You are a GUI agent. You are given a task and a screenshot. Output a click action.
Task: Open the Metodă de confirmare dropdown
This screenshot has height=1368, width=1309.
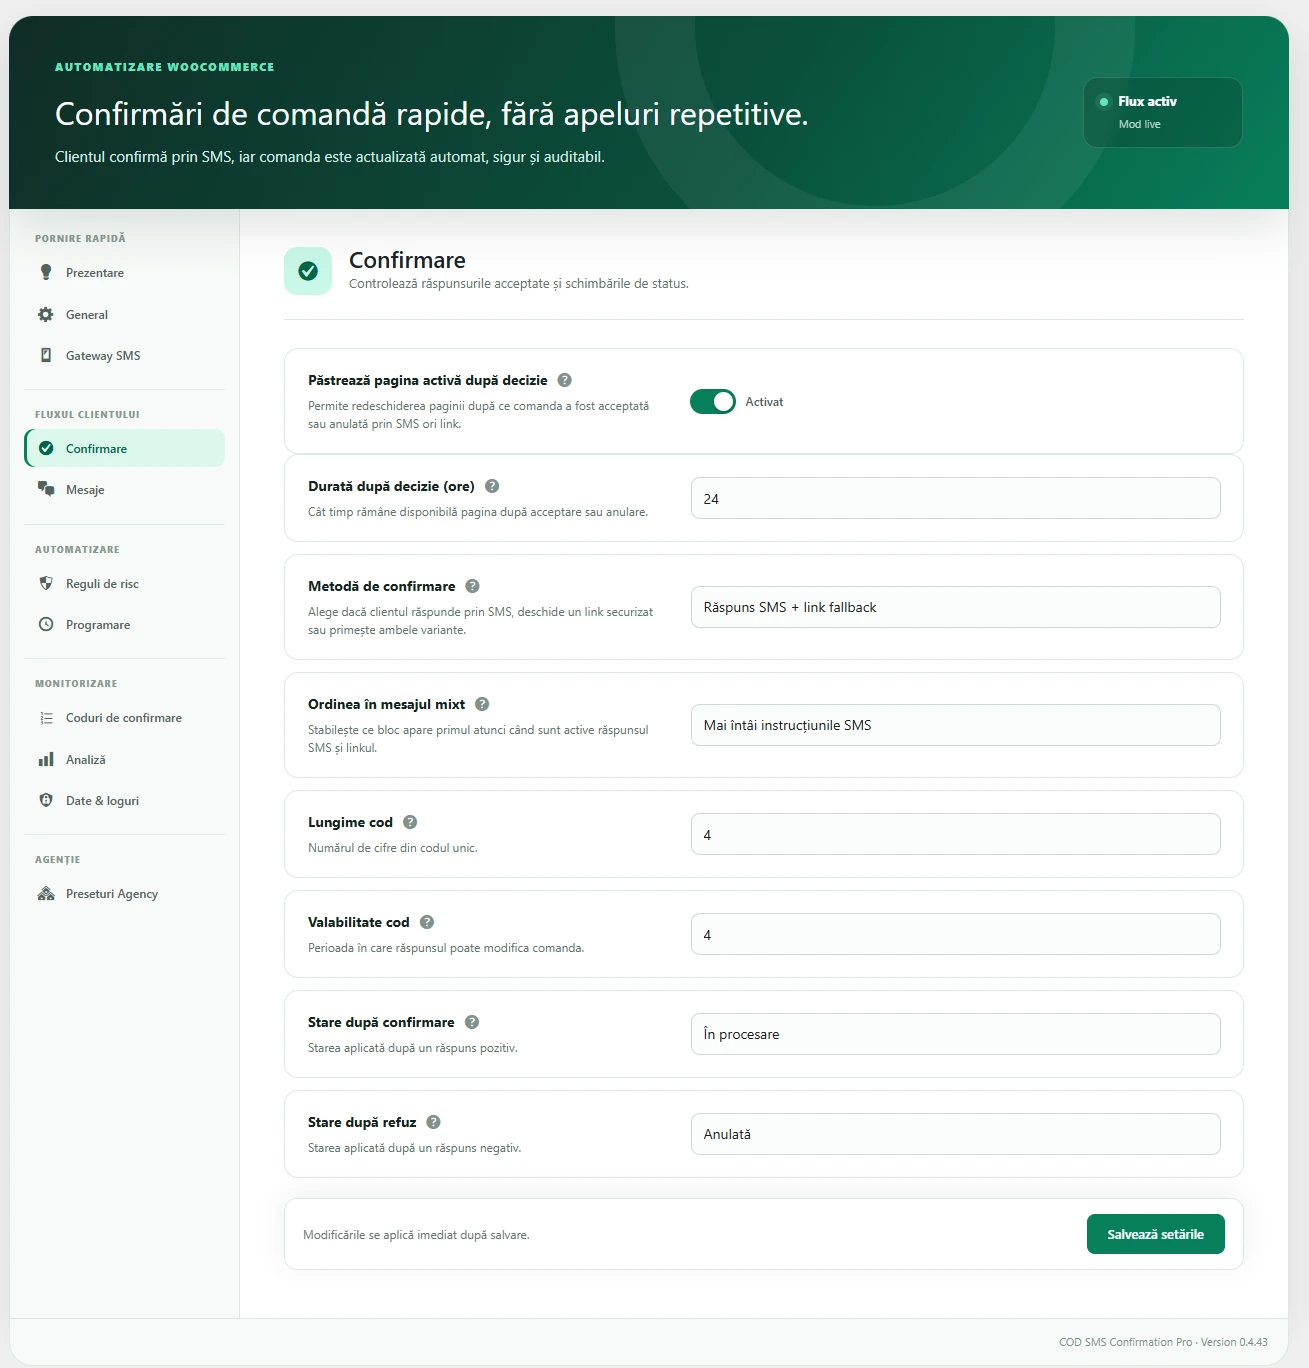955,607
